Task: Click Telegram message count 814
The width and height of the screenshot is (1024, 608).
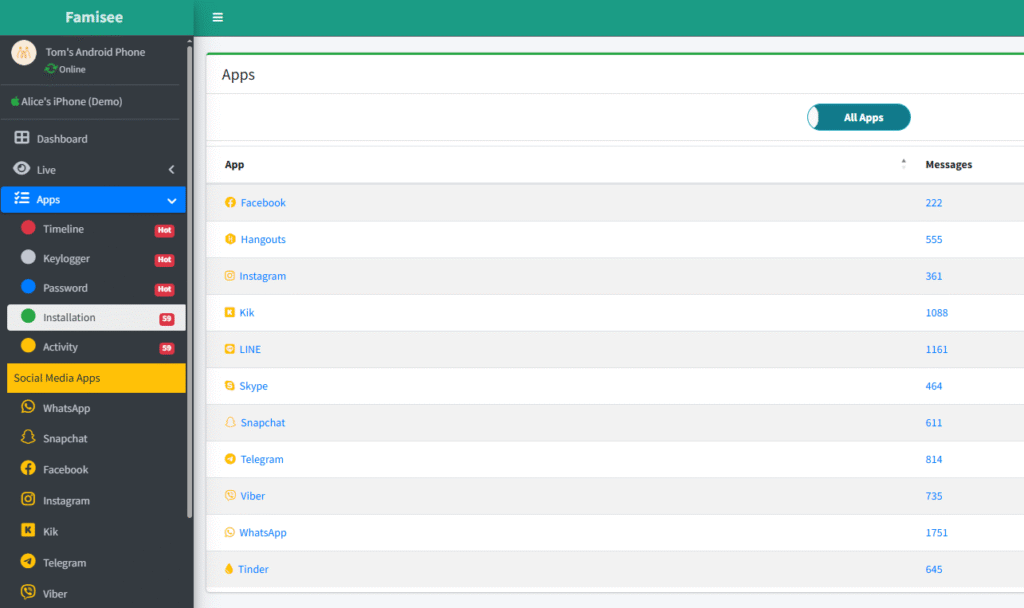Action: coord(934,459)
